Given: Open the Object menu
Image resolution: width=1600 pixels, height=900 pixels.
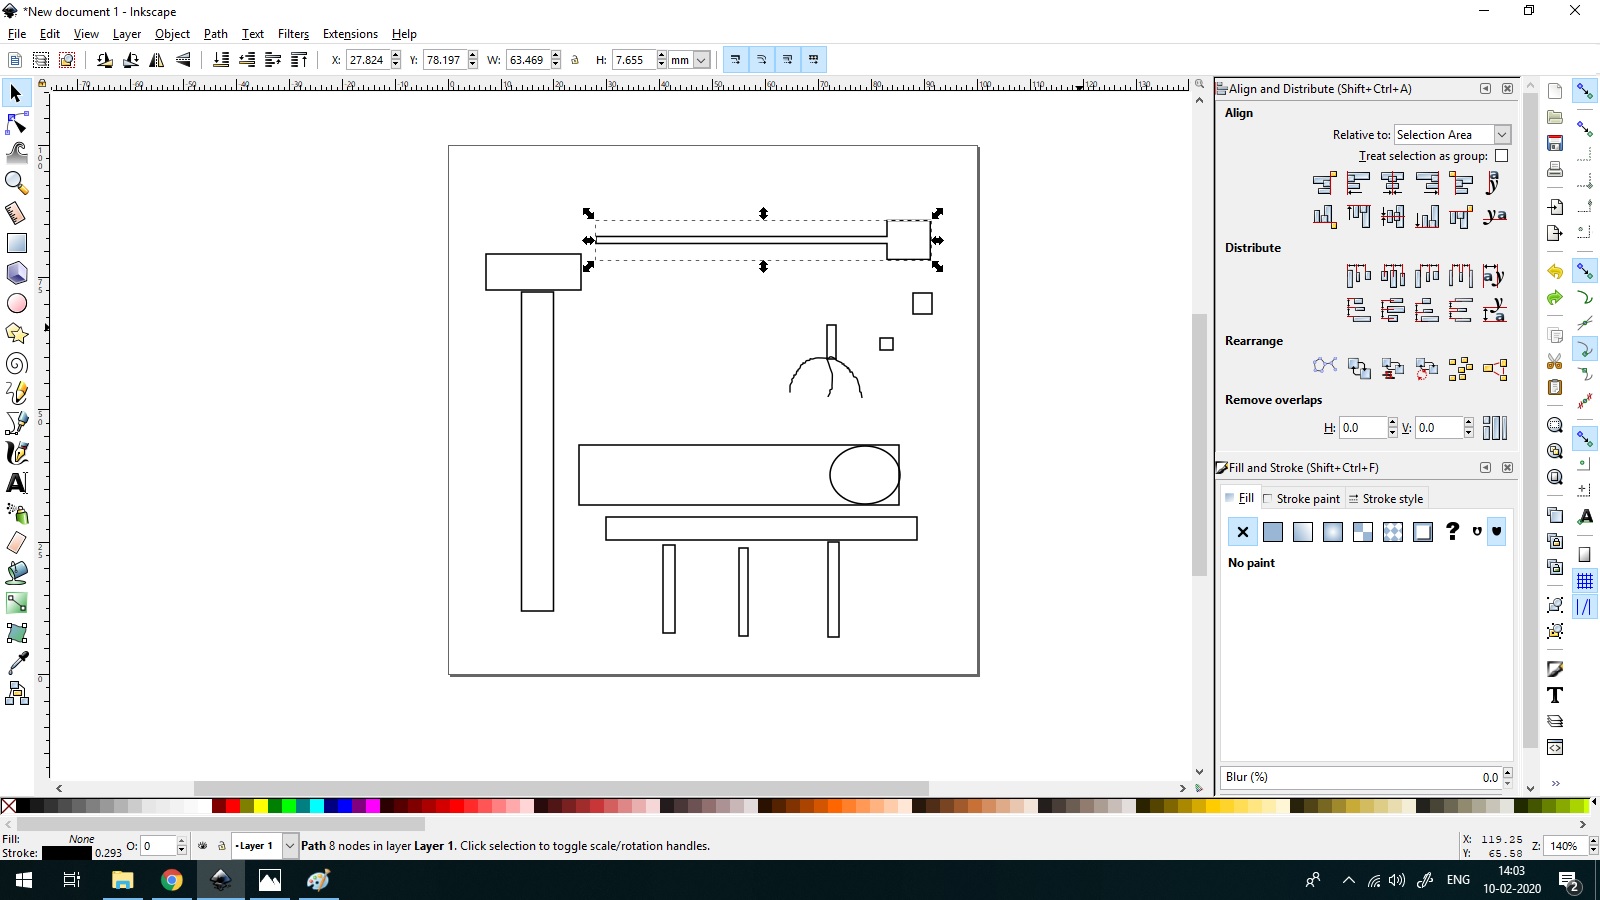Looking at the screenshot, I should pos(172,34).
